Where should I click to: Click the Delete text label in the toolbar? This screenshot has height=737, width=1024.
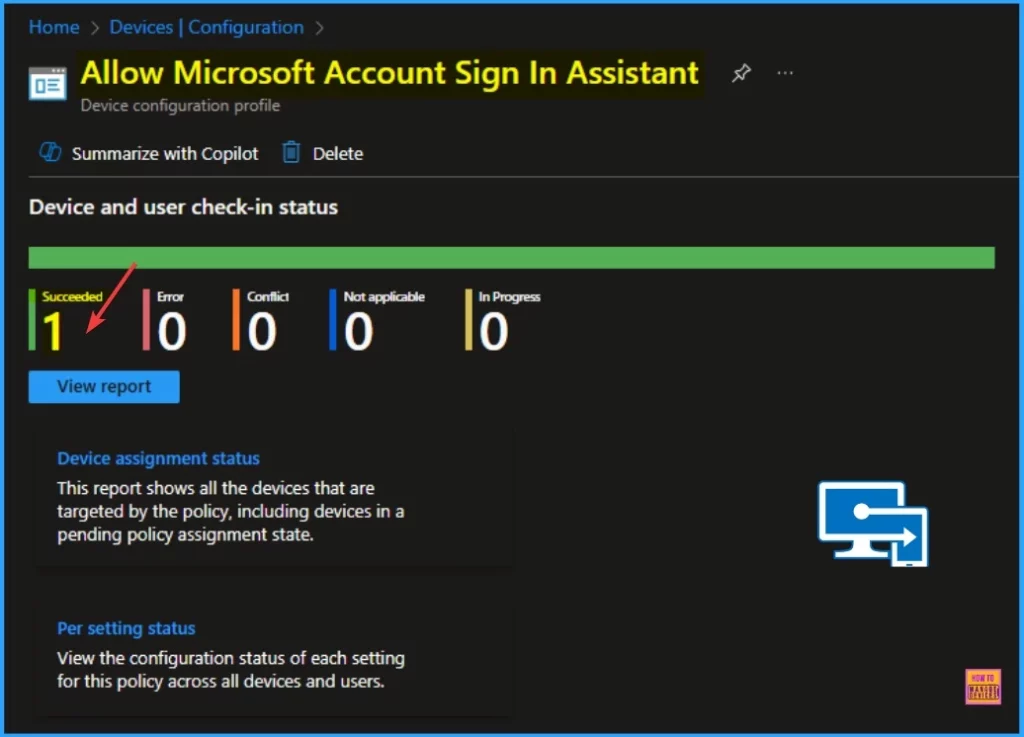(338, 153)
